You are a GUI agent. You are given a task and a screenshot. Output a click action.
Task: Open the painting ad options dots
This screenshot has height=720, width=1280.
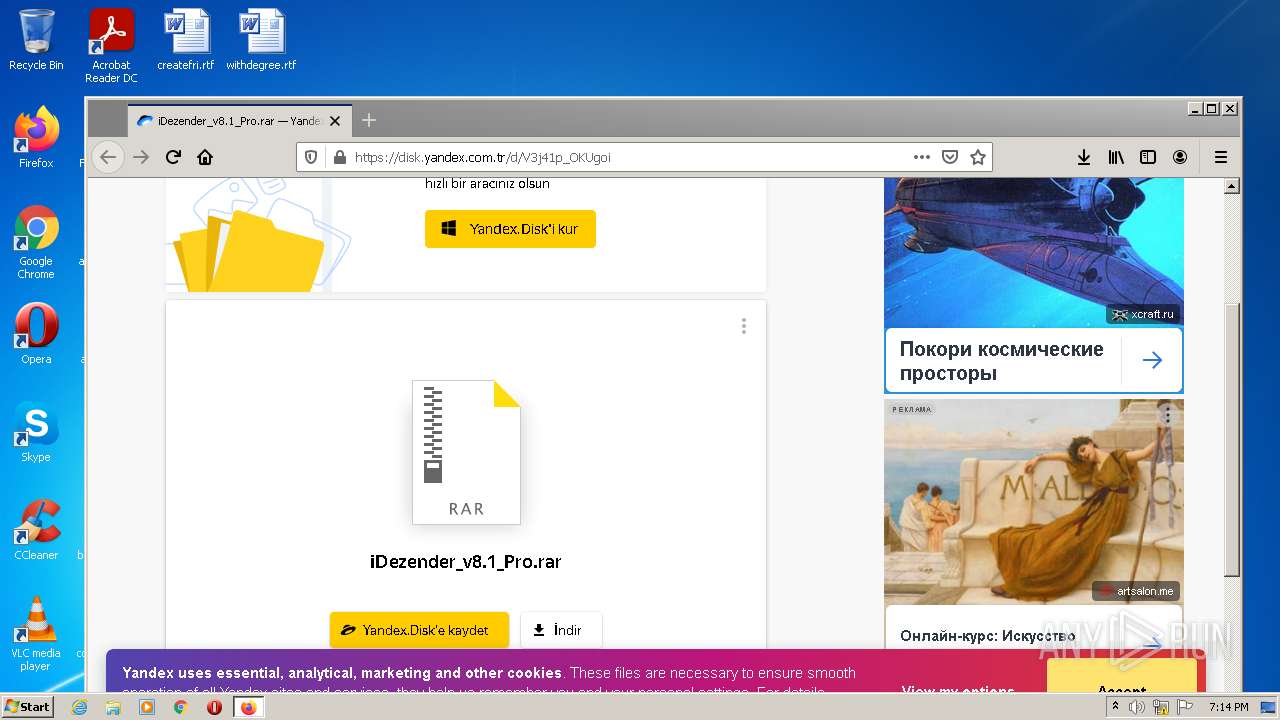[1166, 415]
